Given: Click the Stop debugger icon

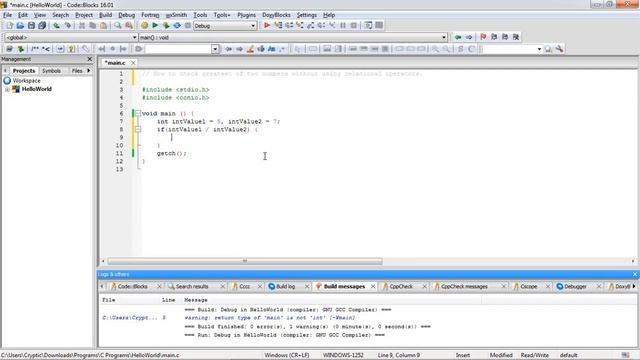Looking at the screenshot, I should (354, 25).
